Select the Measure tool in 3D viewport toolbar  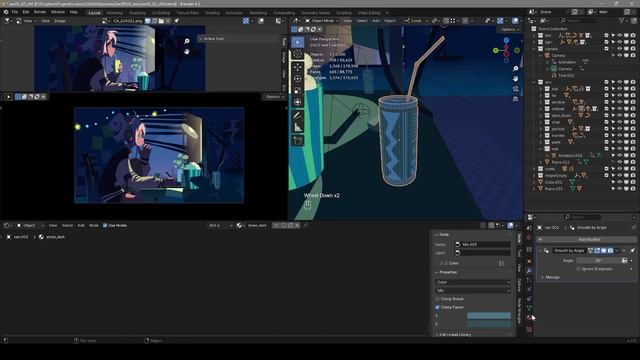(x=298, y=128)
